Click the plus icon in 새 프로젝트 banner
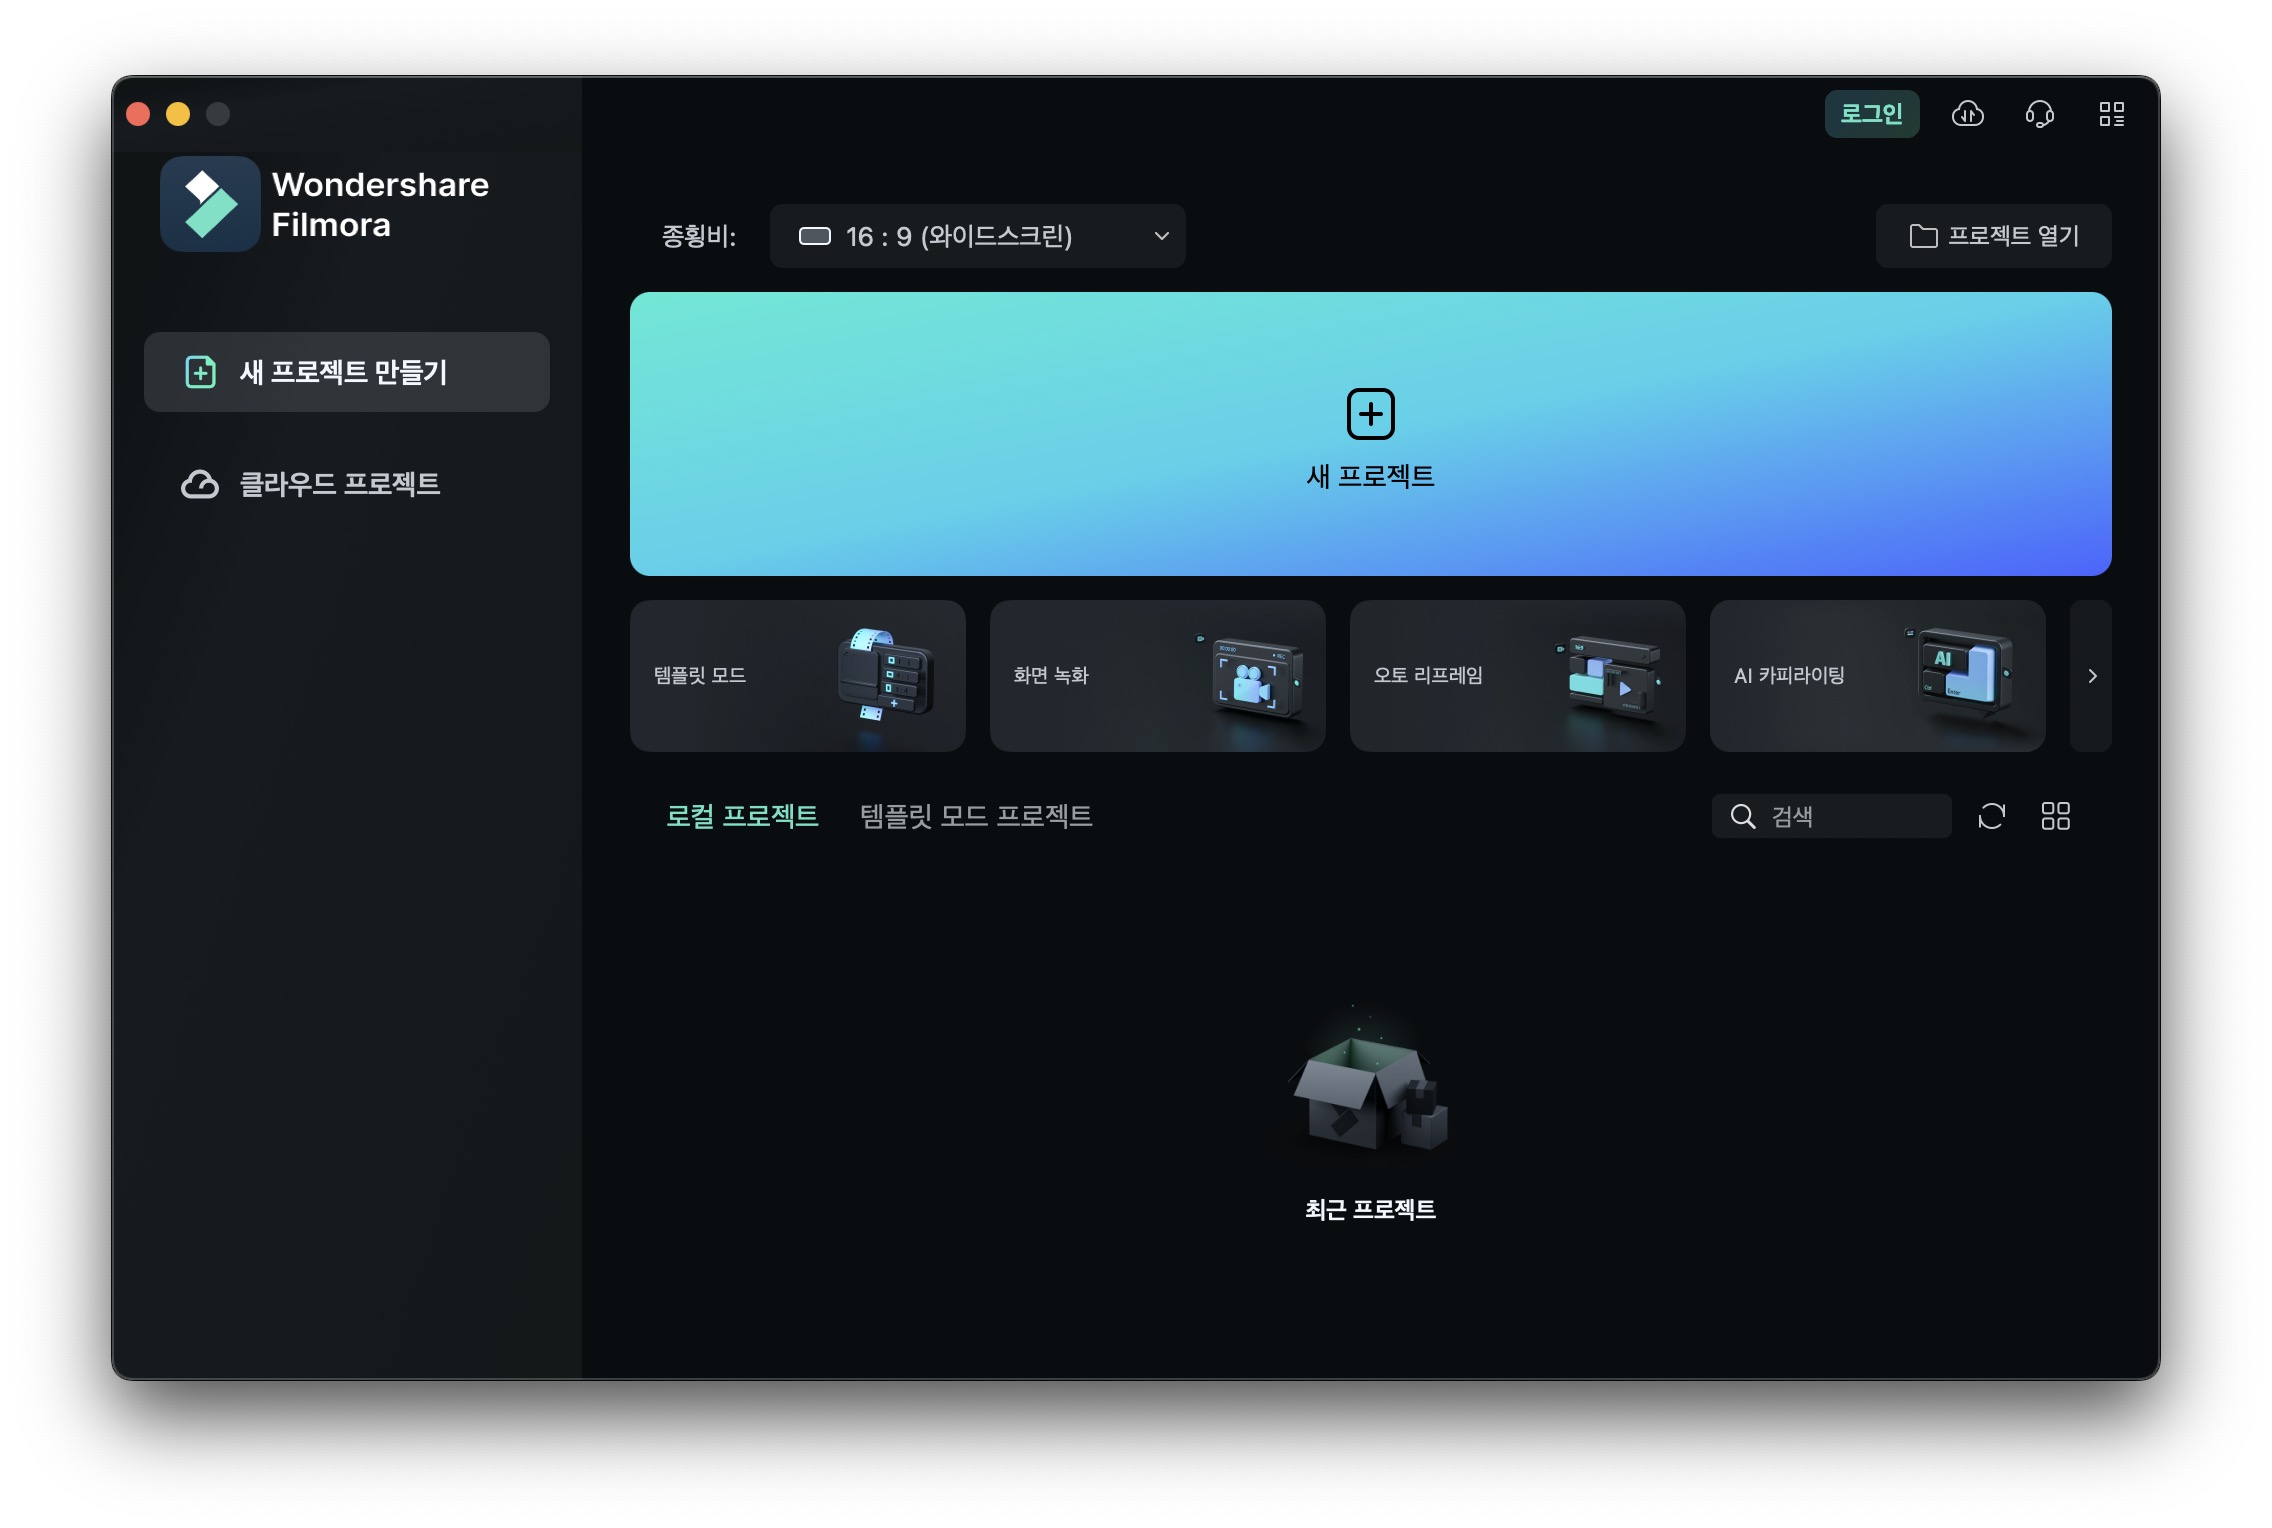This screenshot has height=1528, width=2272. click(1370, 414)
